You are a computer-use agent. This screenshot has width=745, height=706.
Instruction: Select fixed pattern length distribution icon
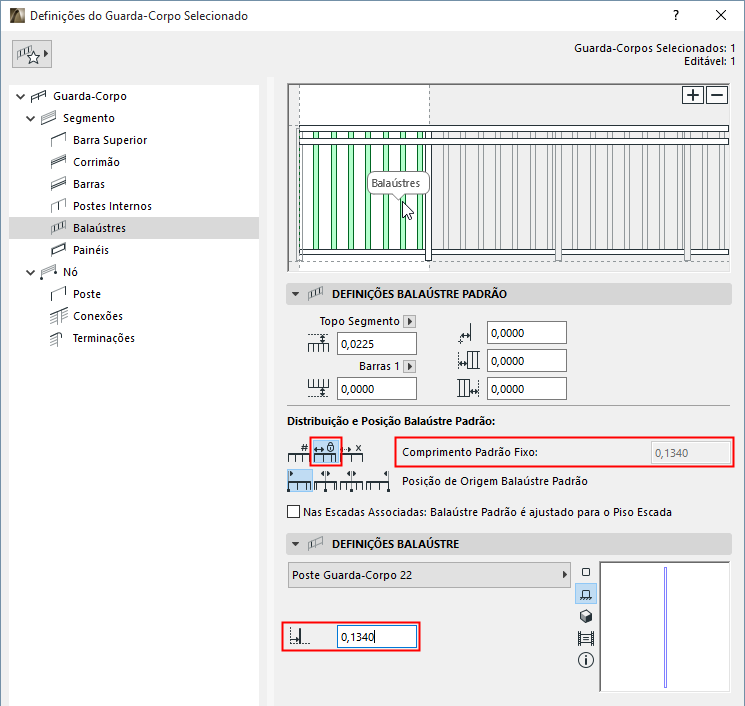325,452
